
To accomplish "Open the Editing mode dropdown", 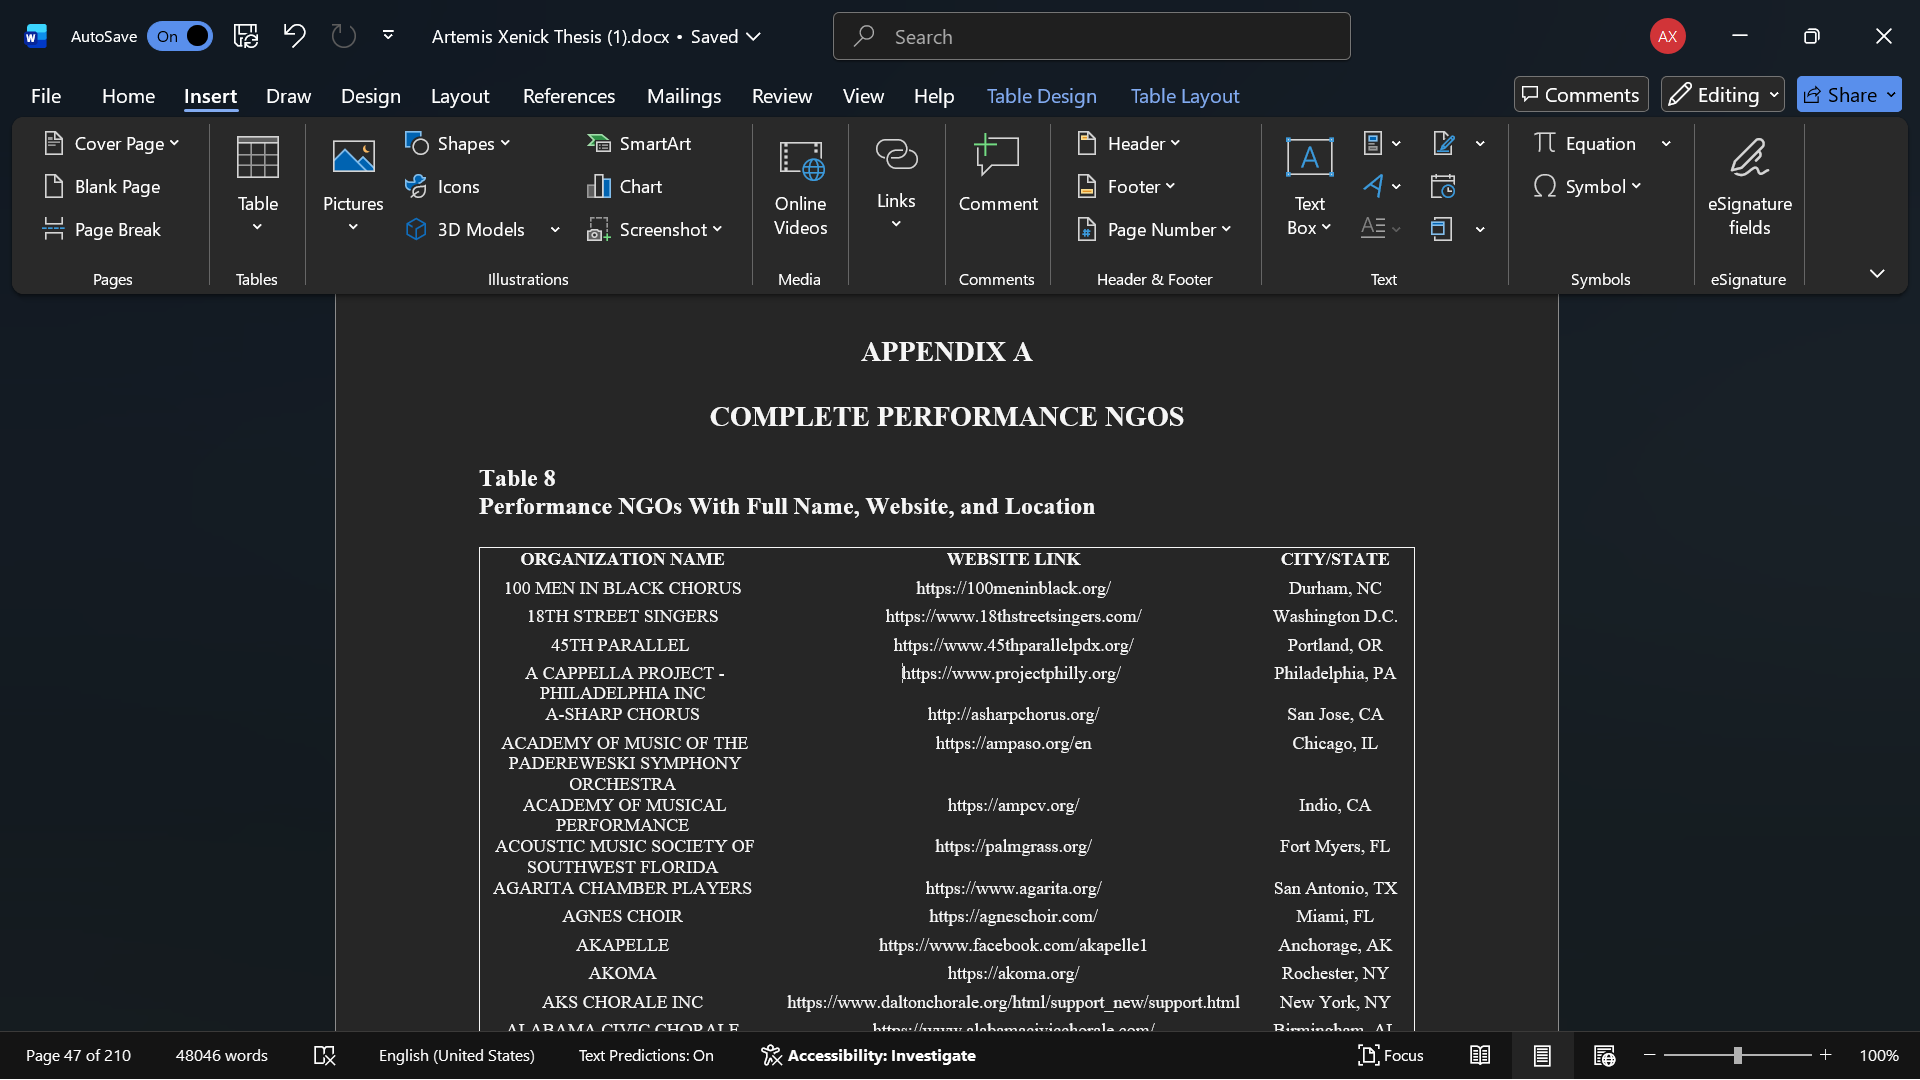I will pos(1722,95).
